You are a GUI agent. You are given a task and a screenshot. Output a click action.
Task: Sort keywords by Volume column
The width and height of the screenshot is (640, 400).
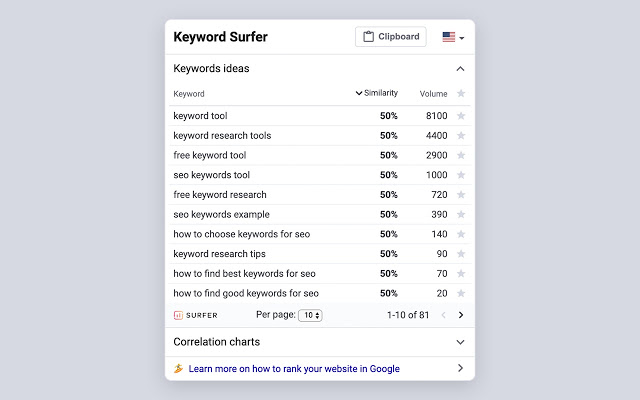433,94
